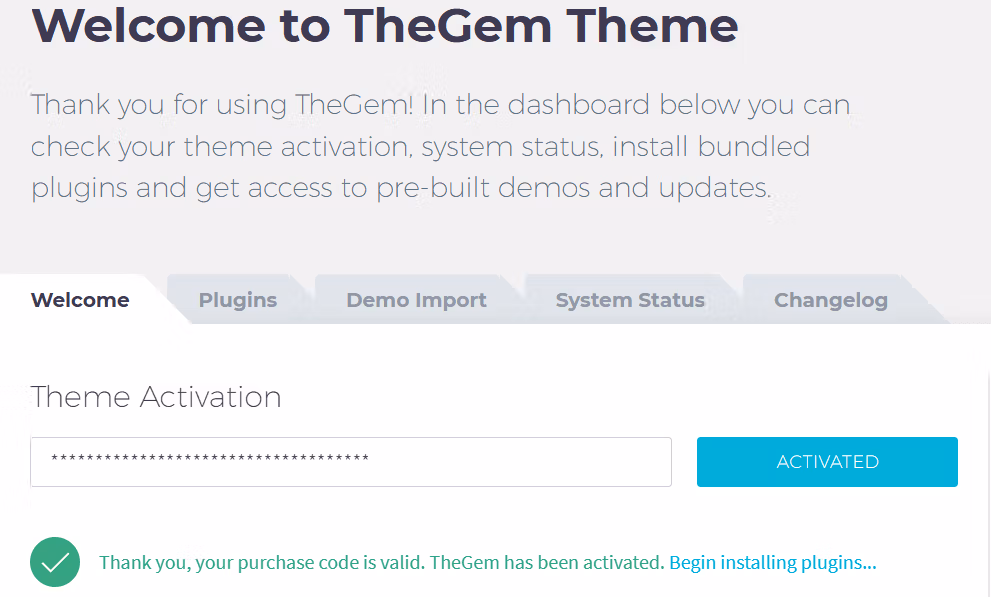The height and width of the screenshot is (597, 991).
Task: Open the Changelog tab
Action: coord(830,299)
